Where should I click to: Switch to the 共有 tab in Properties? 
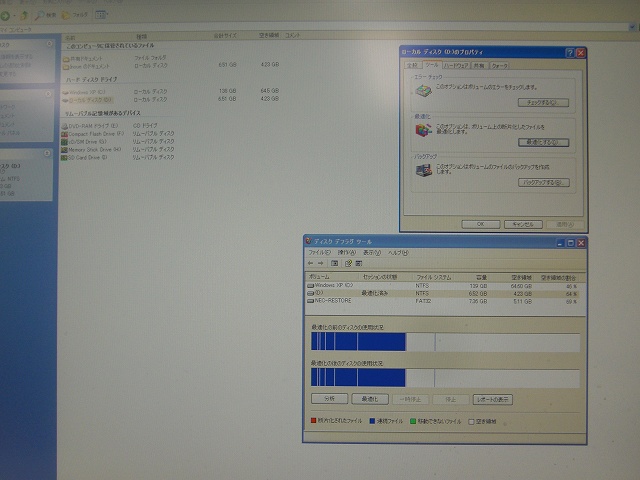coord(479,65)
